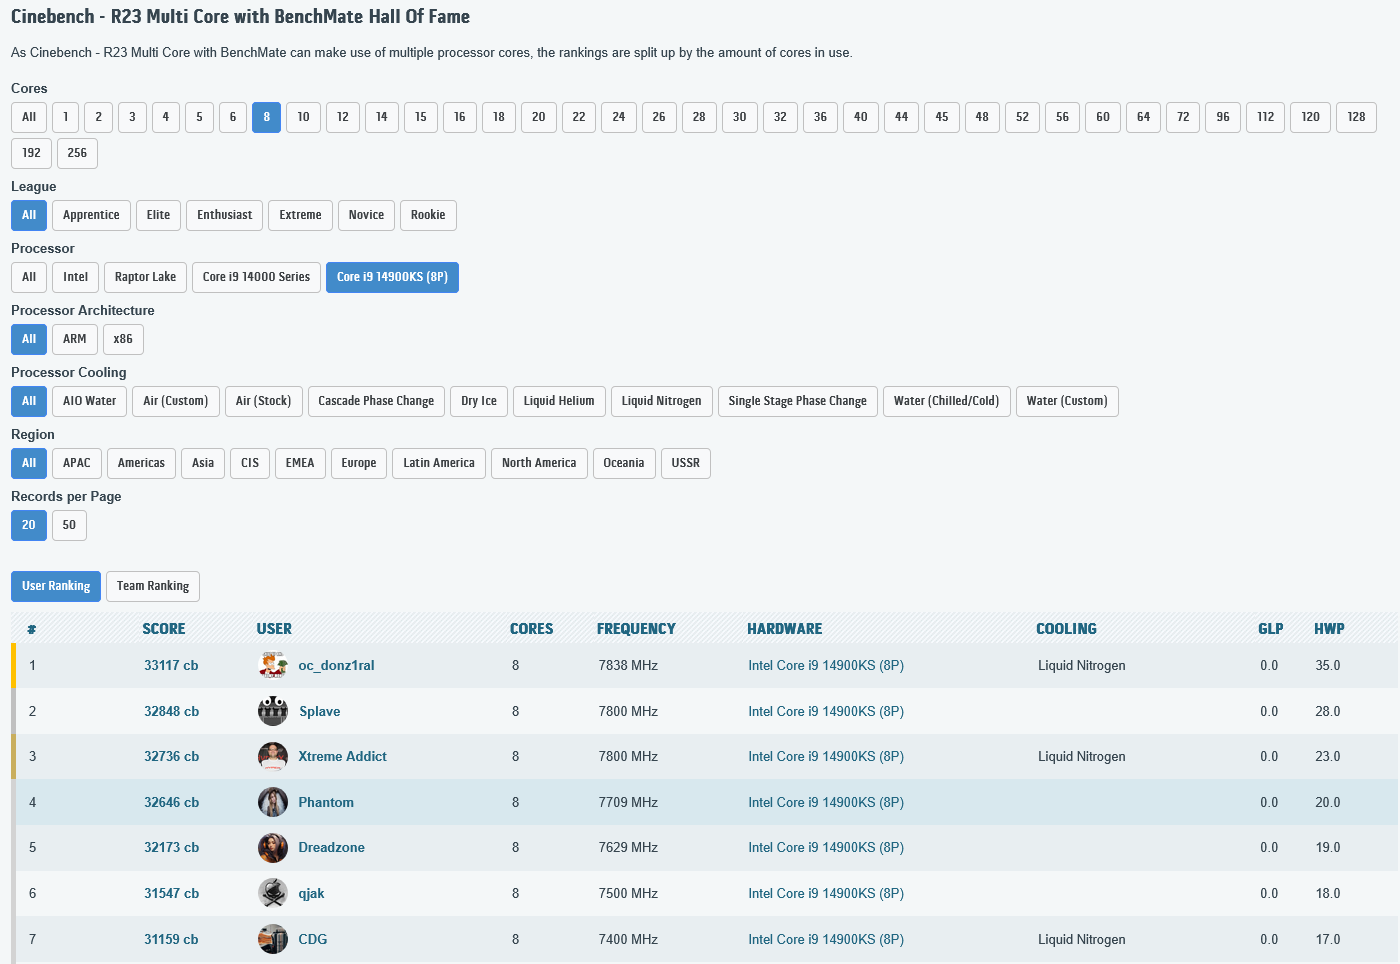
Task: Open the 32646 cb score by Phantom
Action: click(x=171, y=802)
